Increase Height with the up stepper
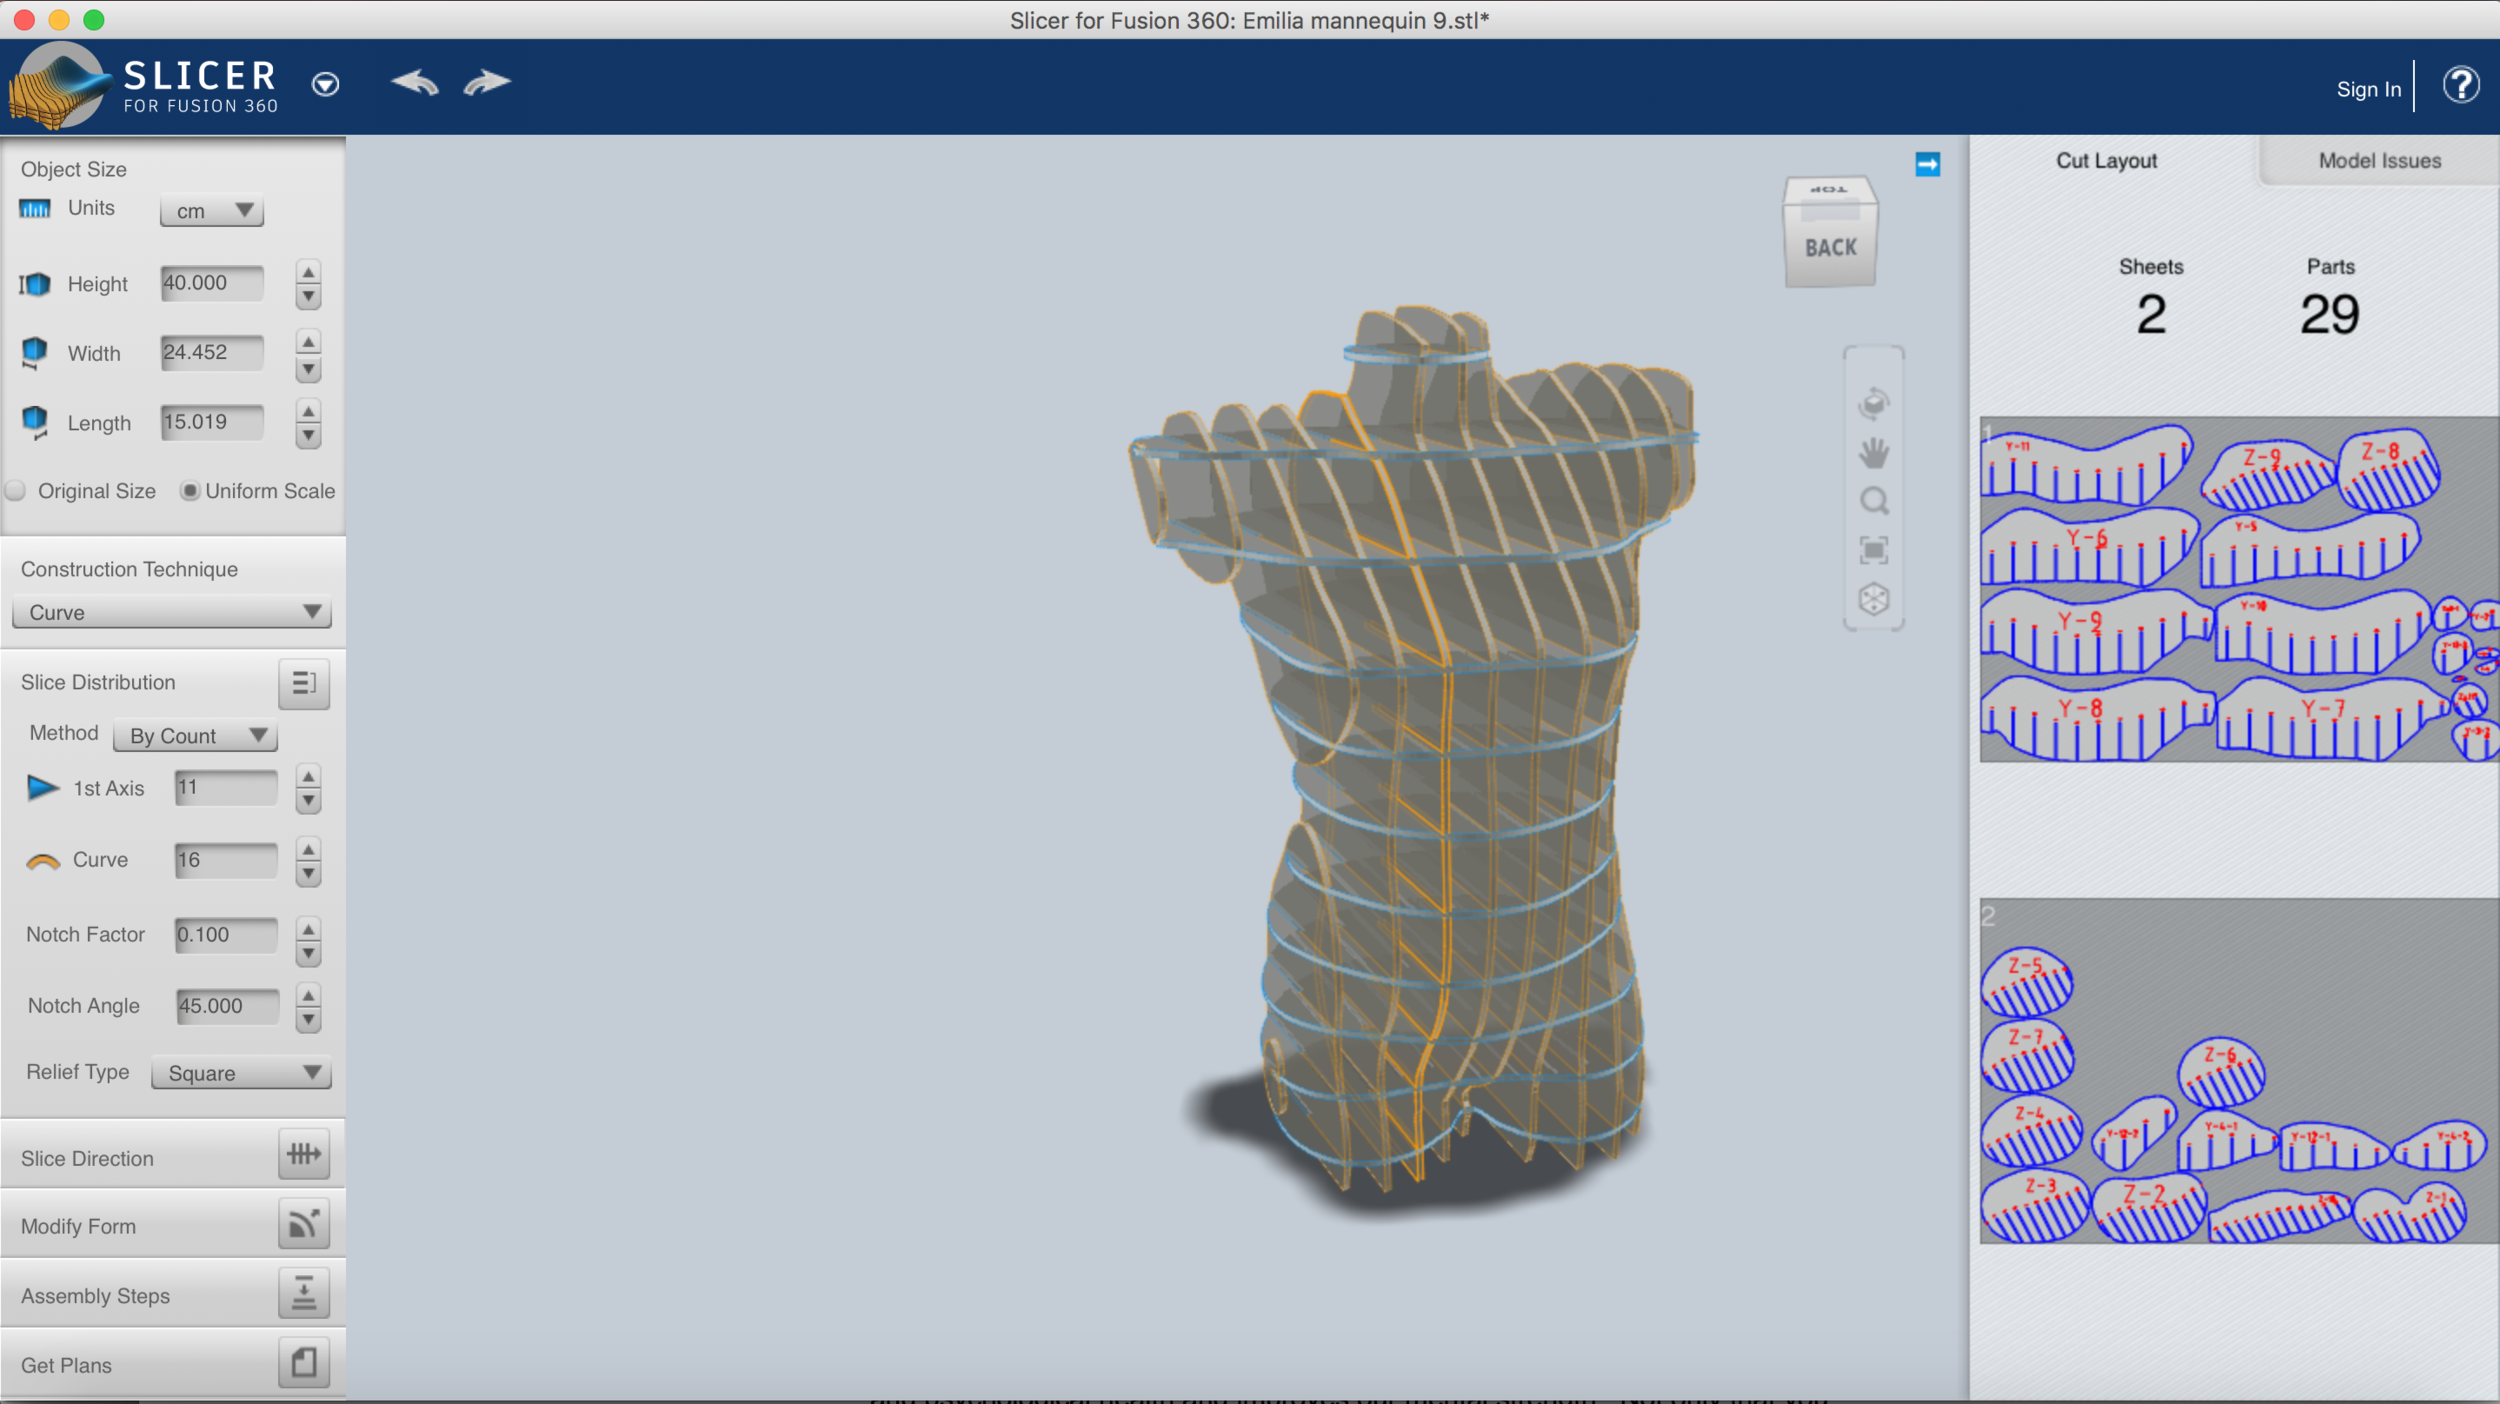This screenshot has height=1404, width=2500. pos(308,273)
